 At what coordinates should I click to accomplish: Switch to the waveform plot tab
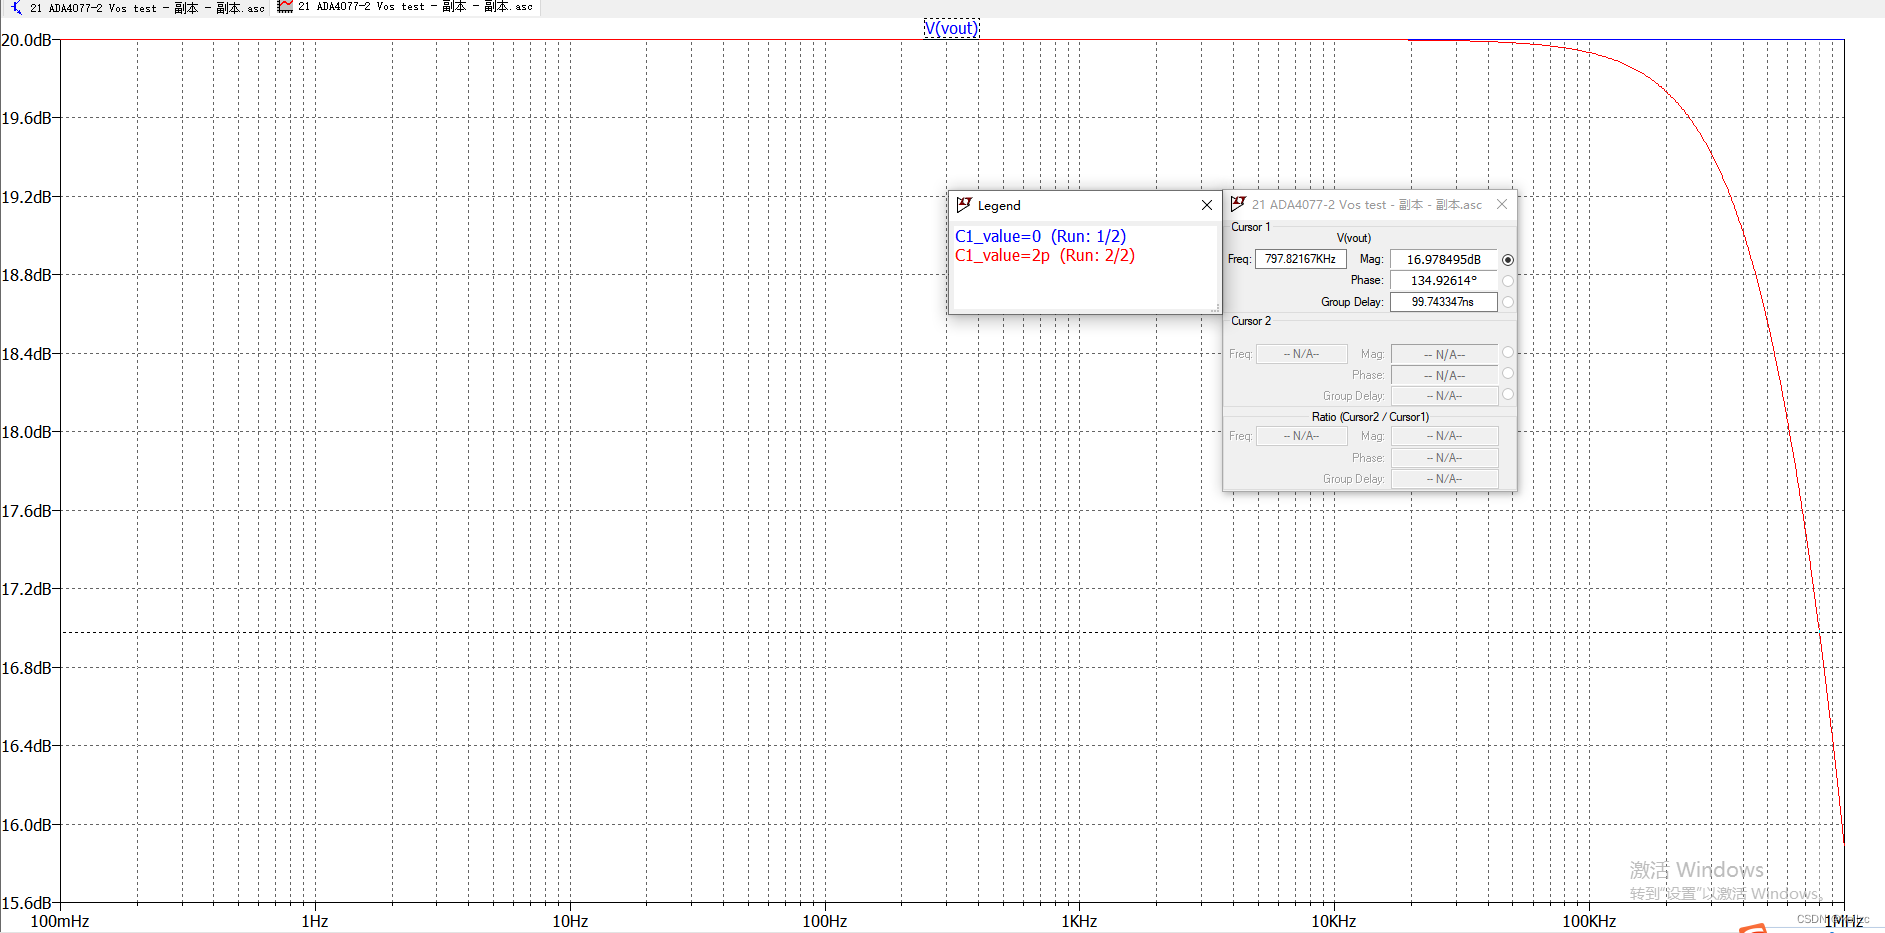(x=405, y=8)
